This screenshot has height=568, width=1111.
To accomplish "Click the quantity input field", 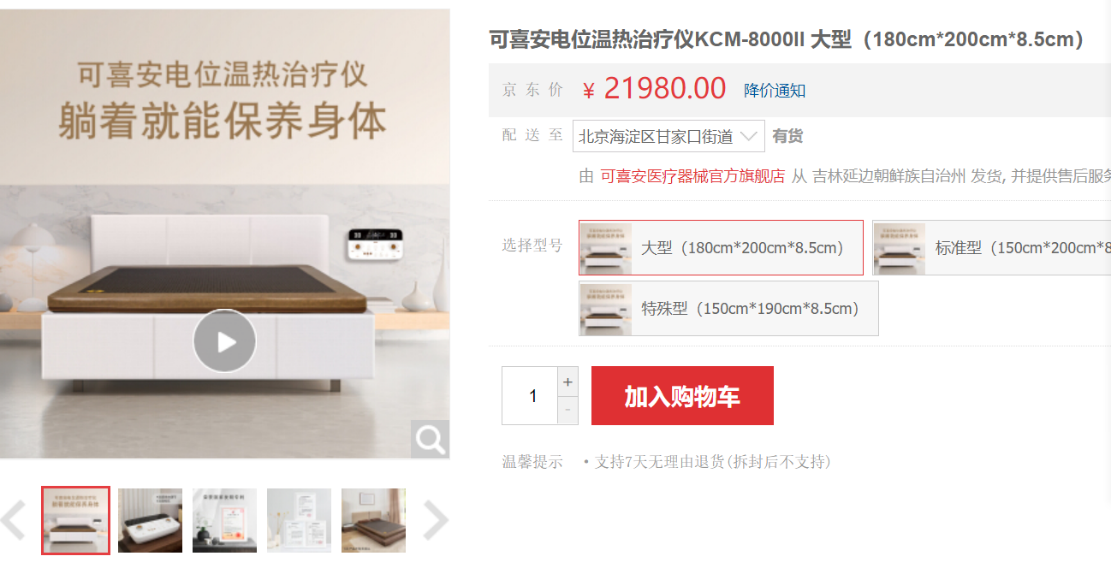I will [530, 396].
